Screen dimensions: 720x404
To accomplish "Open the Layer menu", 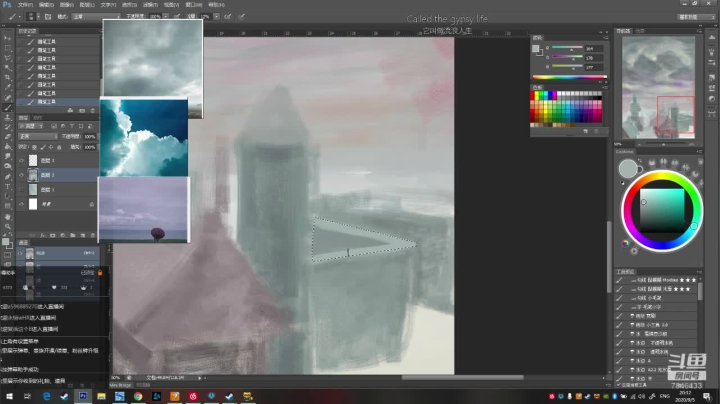I will [87, 5].
